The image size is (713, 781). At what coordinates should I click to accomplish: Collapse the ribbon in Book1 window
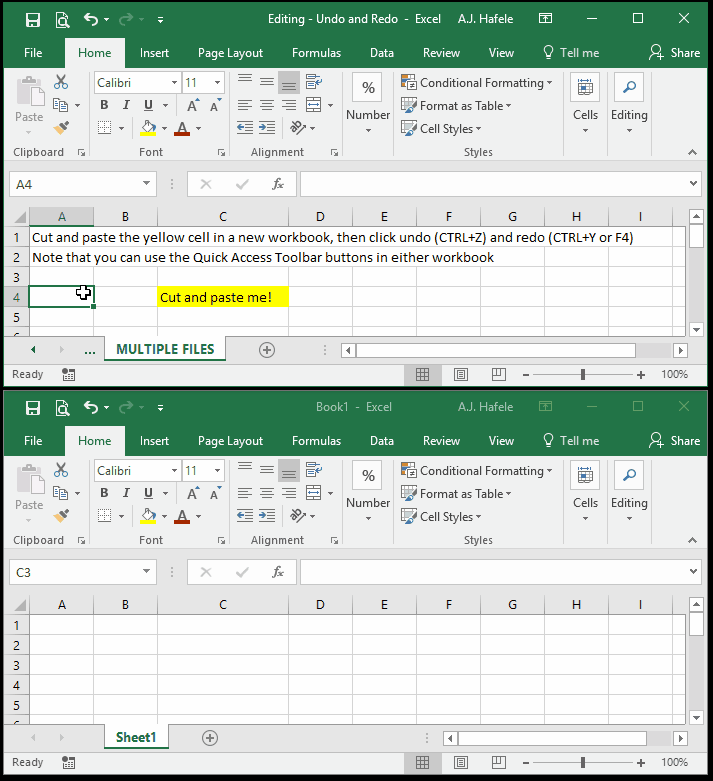coord(692,540)
